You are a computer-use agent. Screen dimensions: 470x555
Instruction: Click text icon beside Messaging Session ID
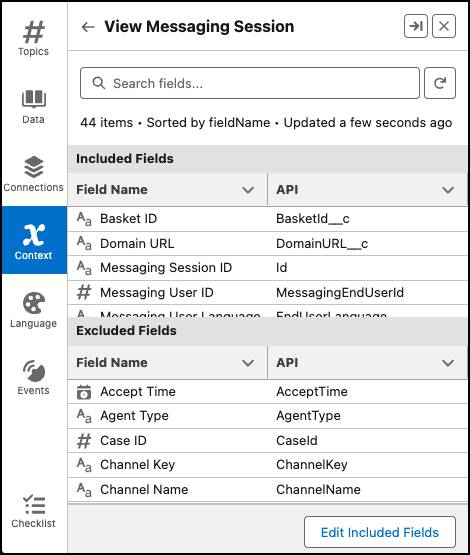84,268
